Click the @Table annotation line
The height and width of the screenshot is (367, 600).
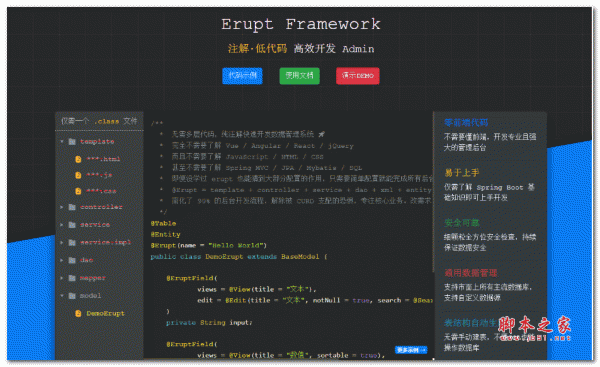pyautogui.click(x=163, y=223)
